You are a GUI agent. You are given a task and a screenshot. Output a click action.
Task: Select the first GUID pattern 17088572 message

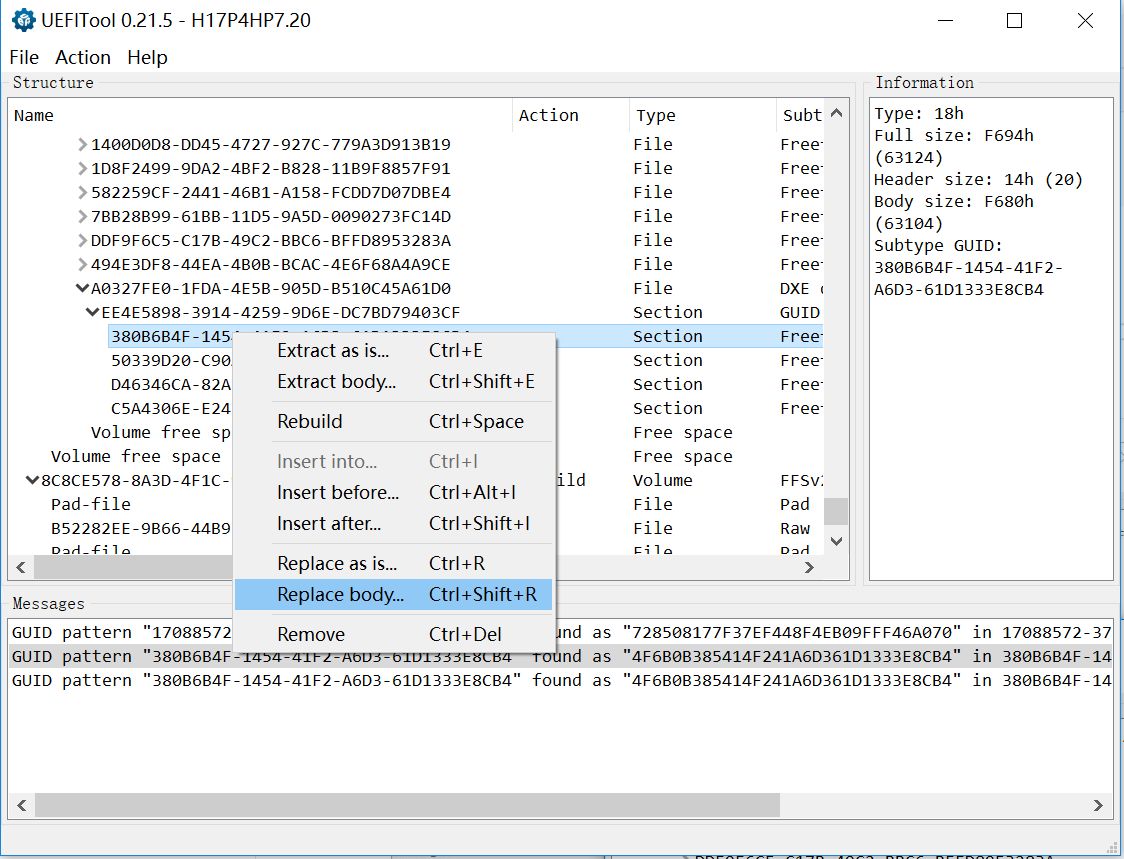pyautogui.click(x=561, y=632)
